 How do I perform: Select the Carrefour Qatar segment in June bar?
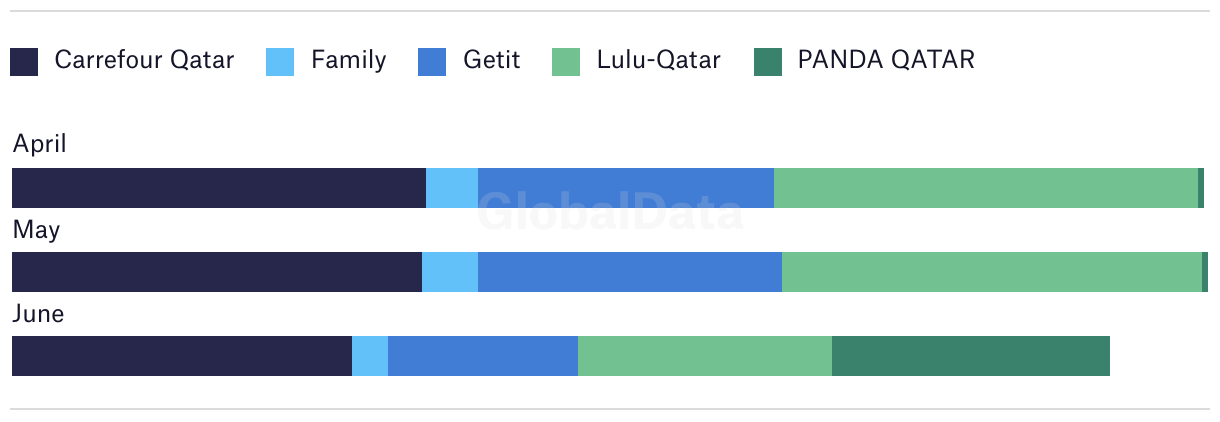[x=182, y=356]
